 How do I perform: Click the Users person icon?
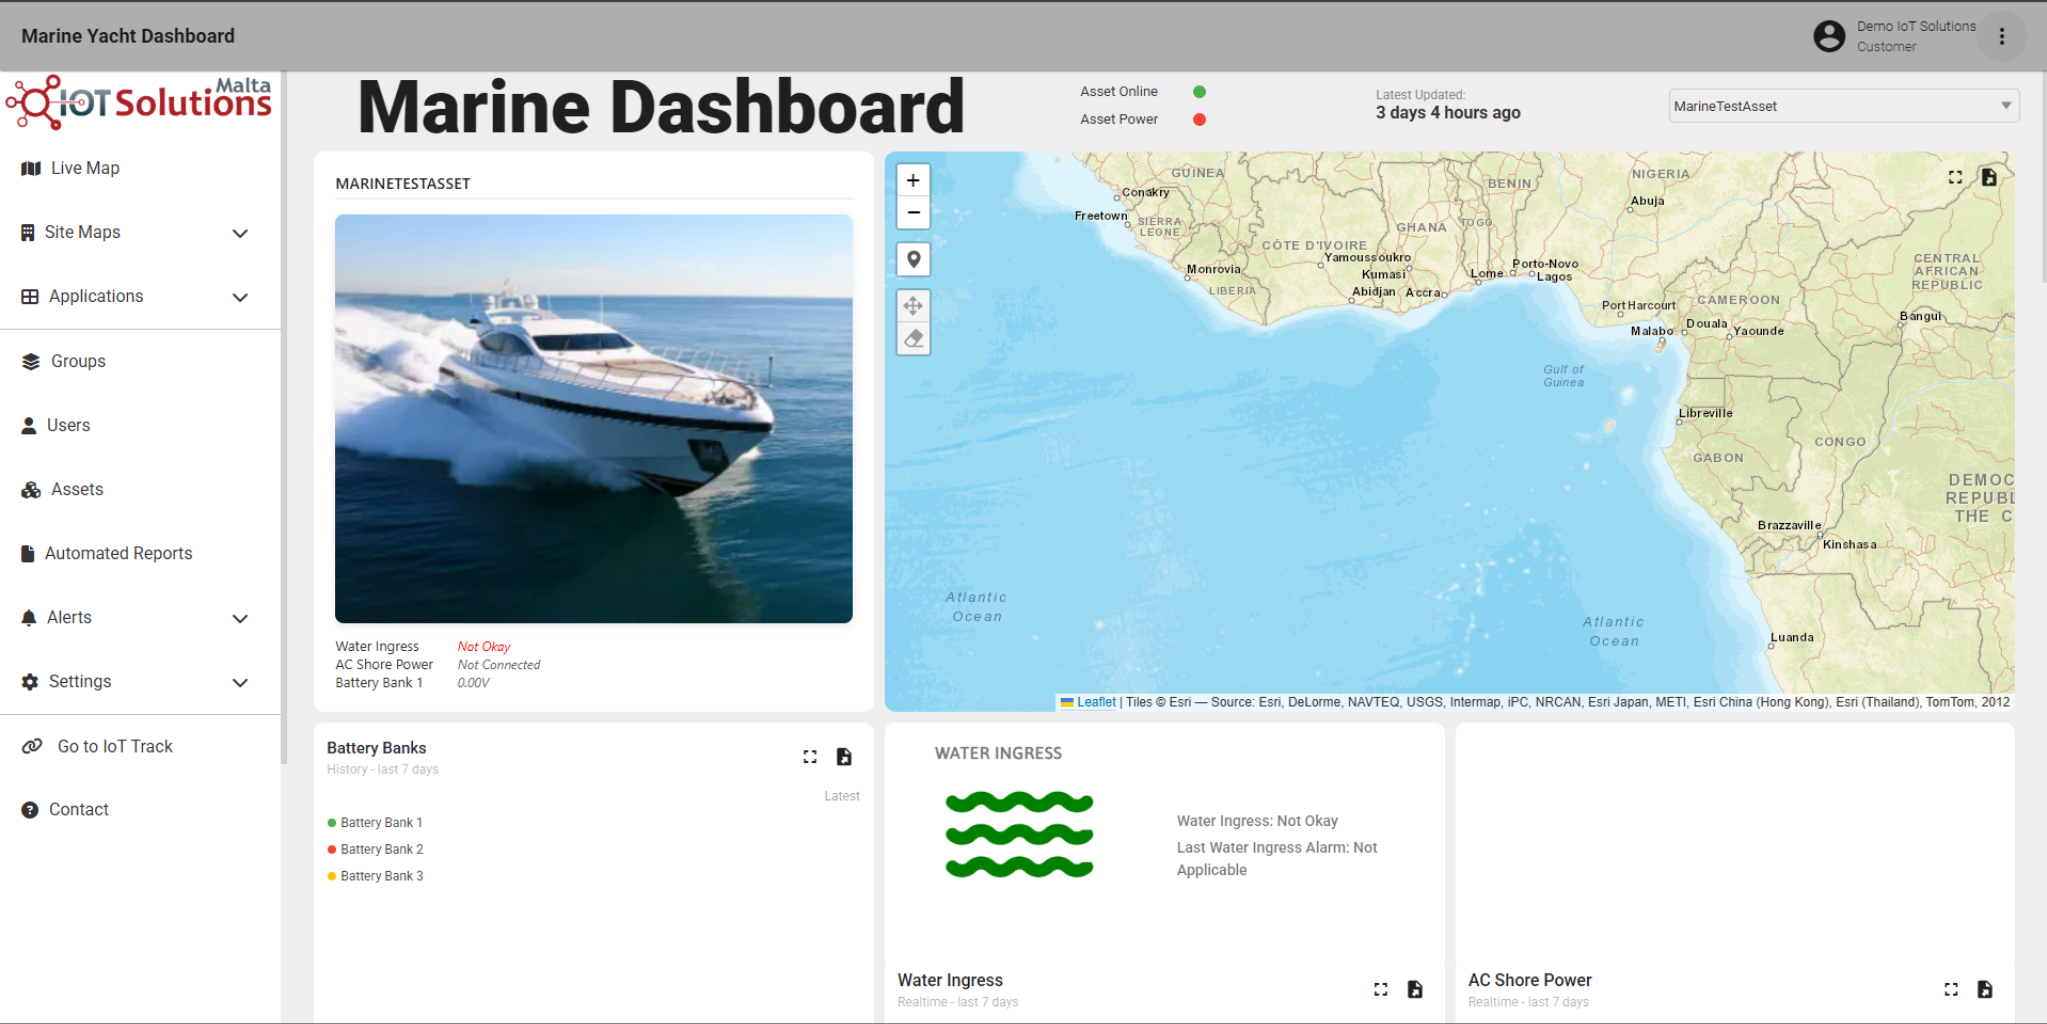pyautogui.click(x=29, y=425)
